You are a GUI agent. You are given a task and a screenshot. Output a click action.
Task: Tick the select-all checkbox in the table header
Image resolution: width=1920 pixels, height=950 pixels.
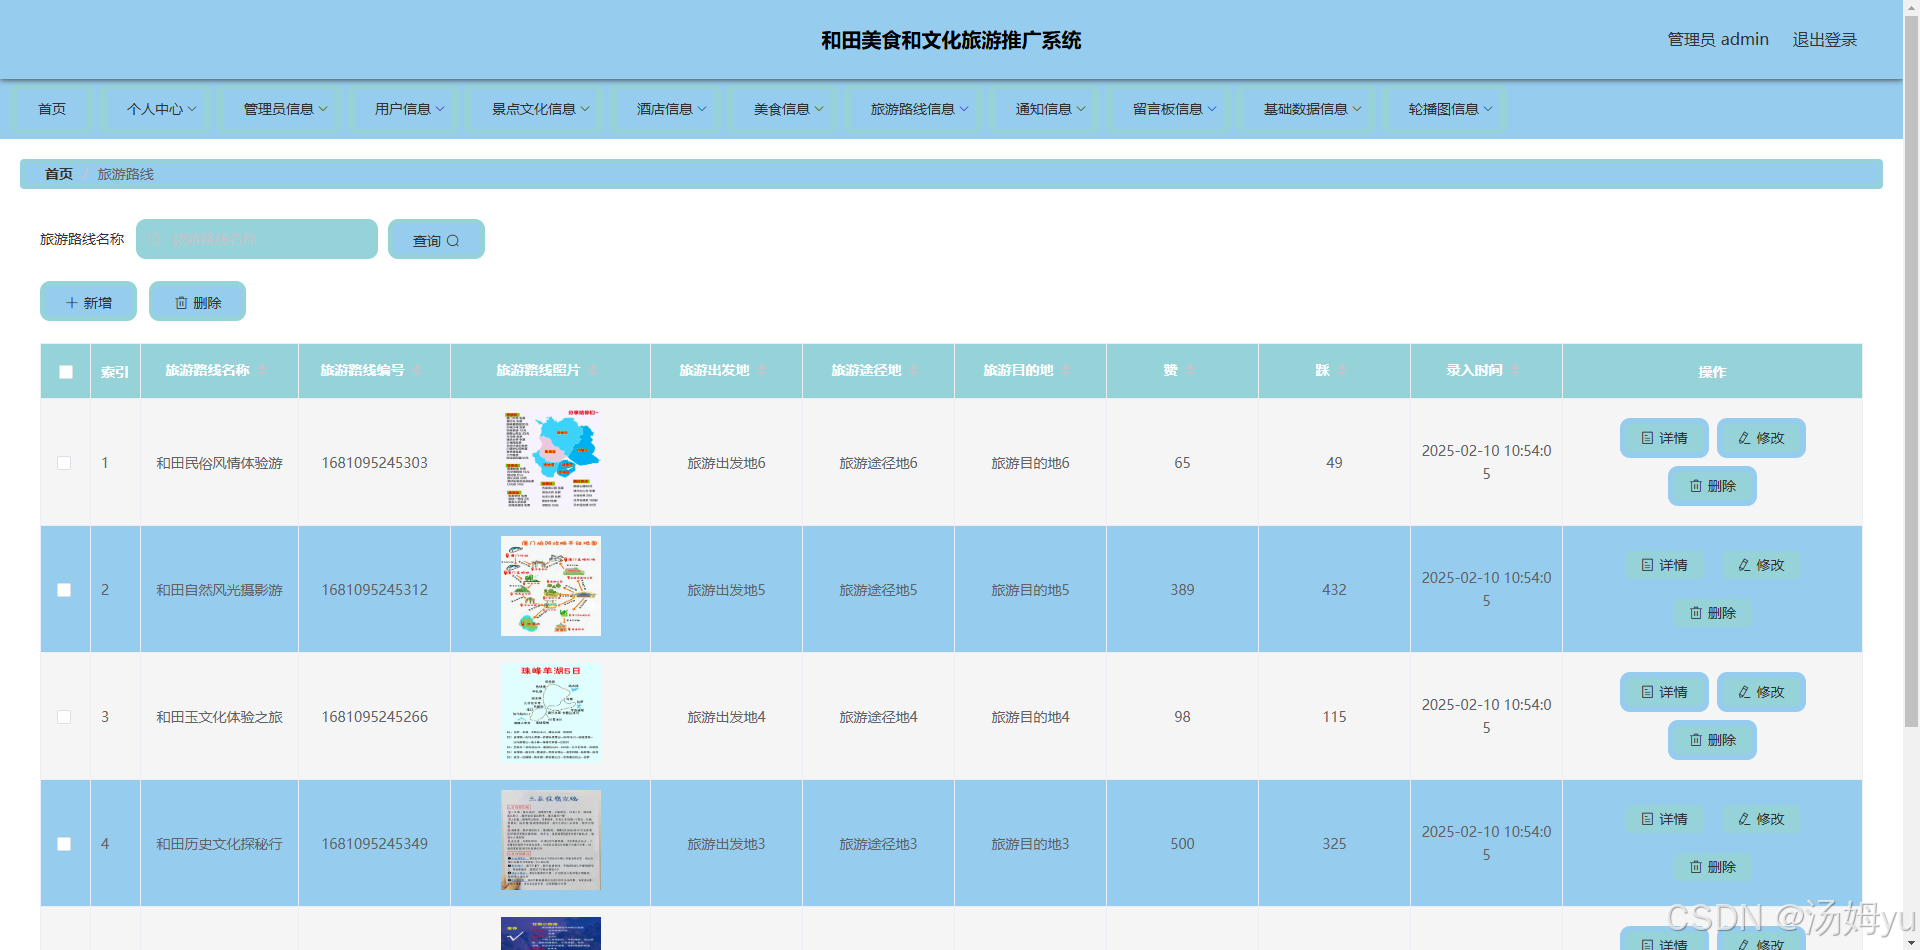[66, 372]
